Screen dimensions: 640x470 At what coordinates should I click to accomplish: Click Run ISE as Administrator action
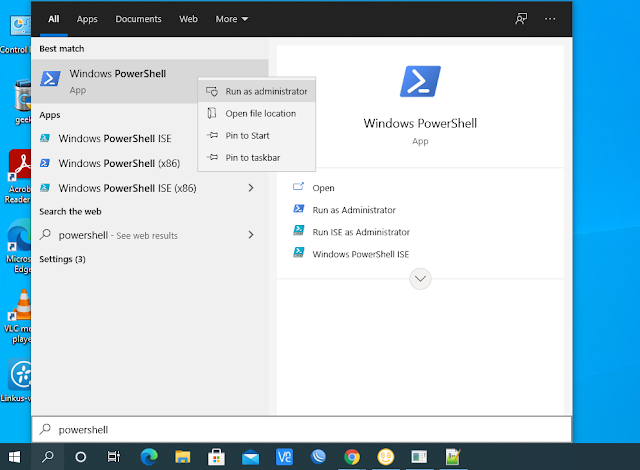[x=361, y=232]
